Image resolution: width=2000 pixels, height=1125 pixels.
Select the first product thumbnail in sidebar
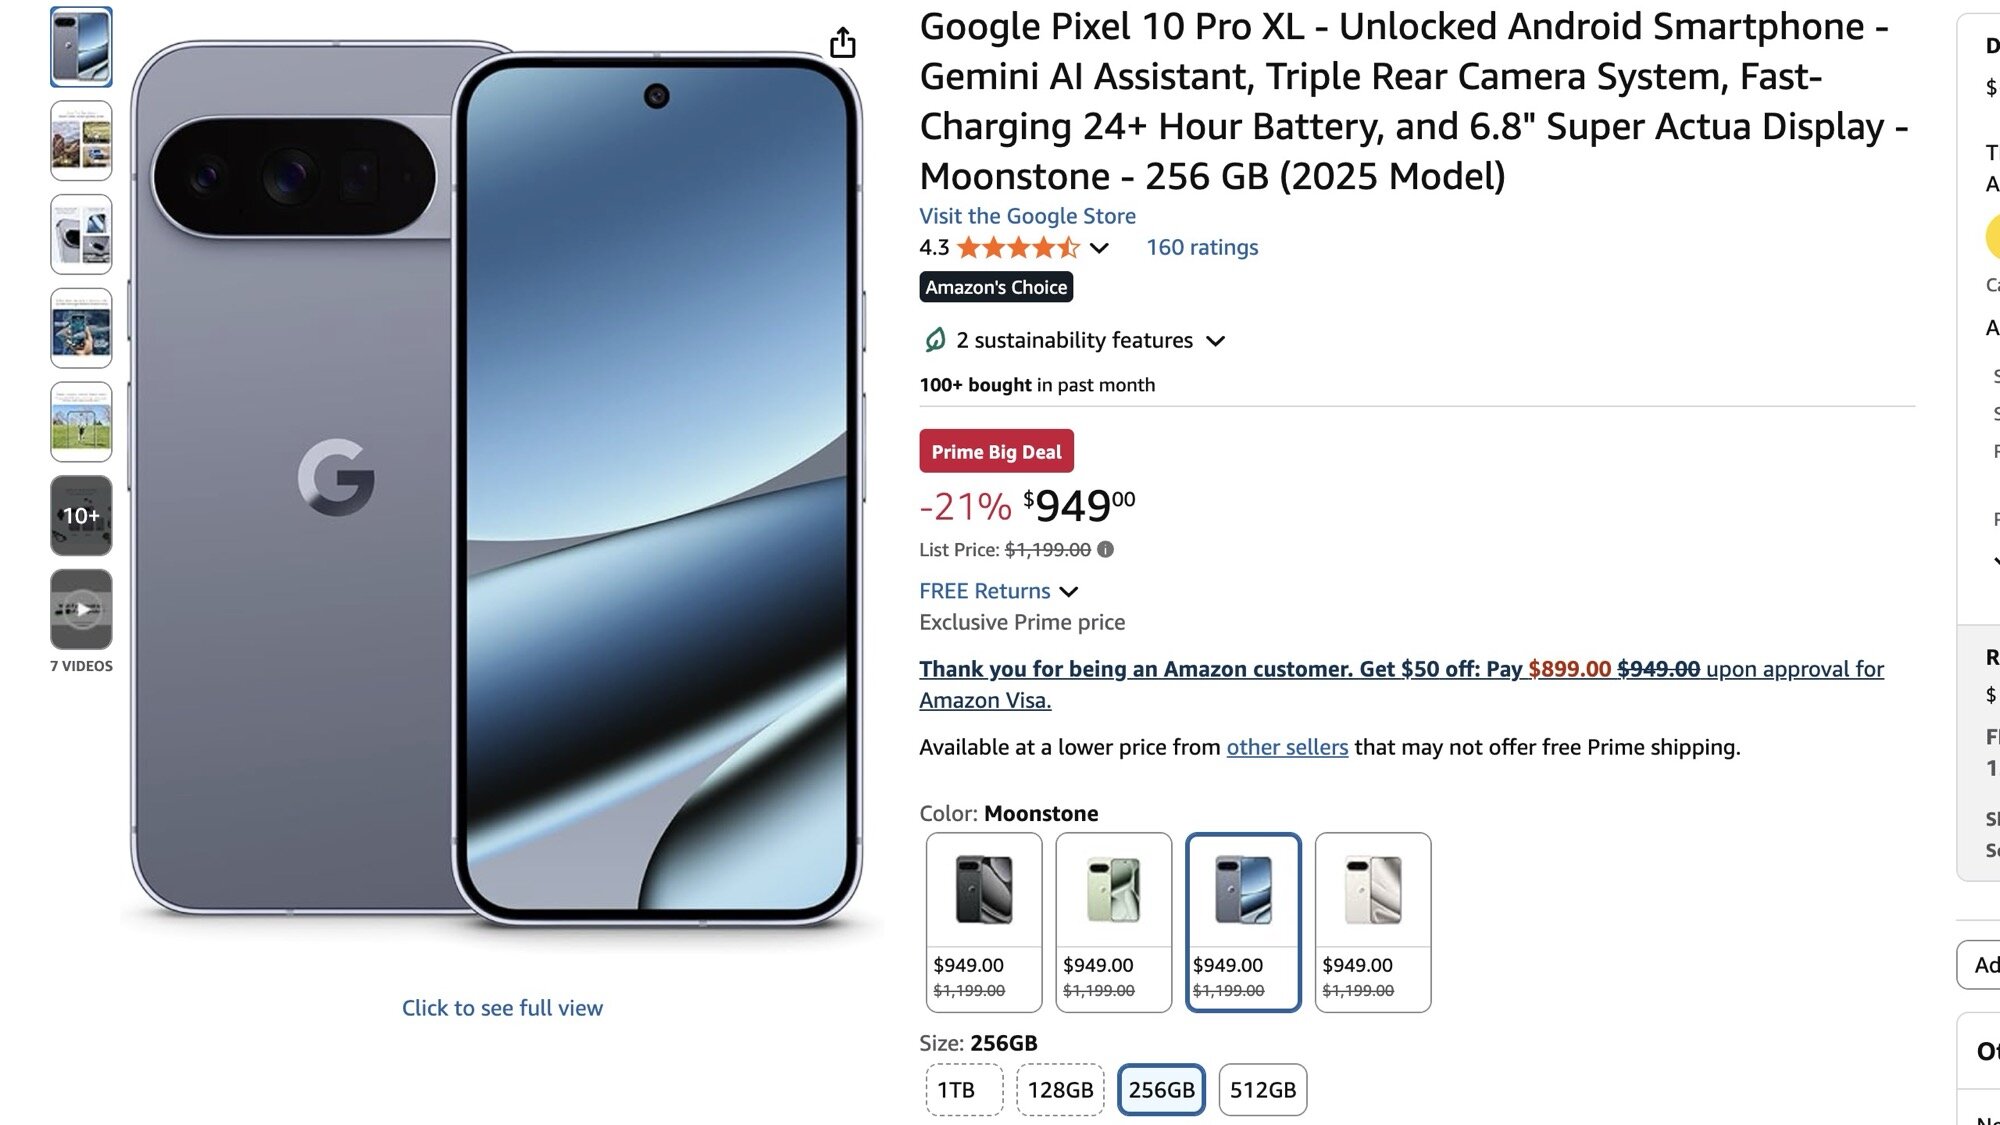[80, 47]
